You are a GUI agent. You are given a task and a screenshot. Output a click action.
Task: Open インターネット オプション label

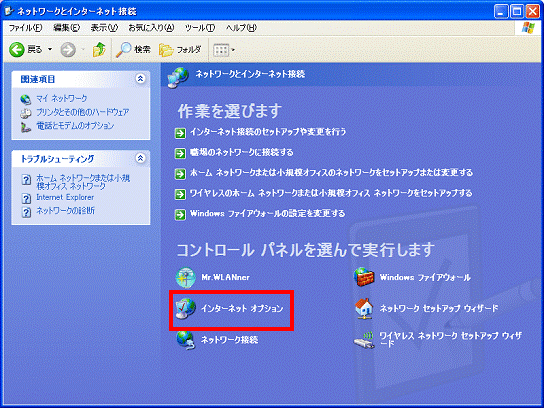243,308
